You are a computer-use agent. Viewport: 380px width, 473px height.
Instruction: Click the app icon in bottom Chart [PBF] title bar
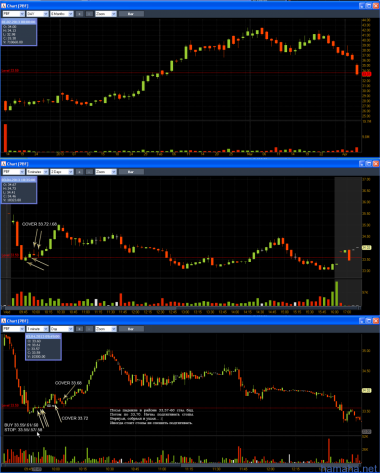[x=3, y=321]
